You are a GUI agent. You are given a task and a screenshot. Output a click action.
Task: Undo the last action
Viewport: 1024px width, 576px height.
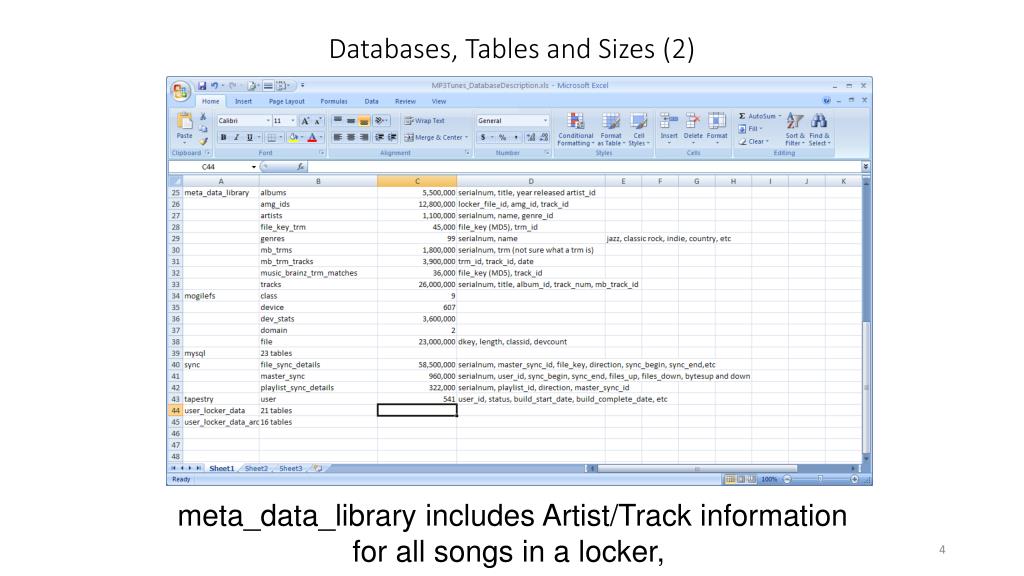pyautogui.click(x=214, y=86)
